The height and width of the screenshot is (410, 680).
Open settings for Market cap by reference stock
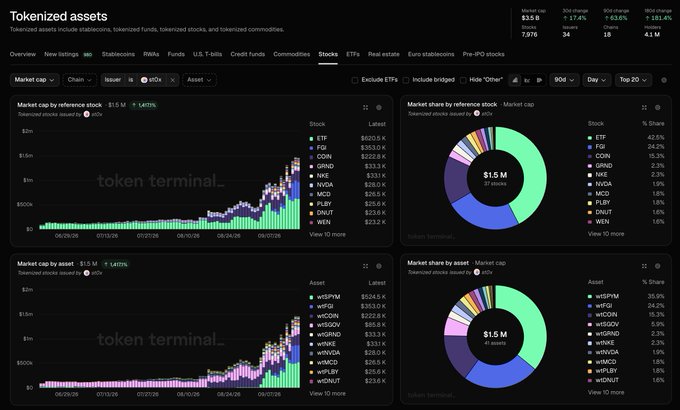coord(379,108)
